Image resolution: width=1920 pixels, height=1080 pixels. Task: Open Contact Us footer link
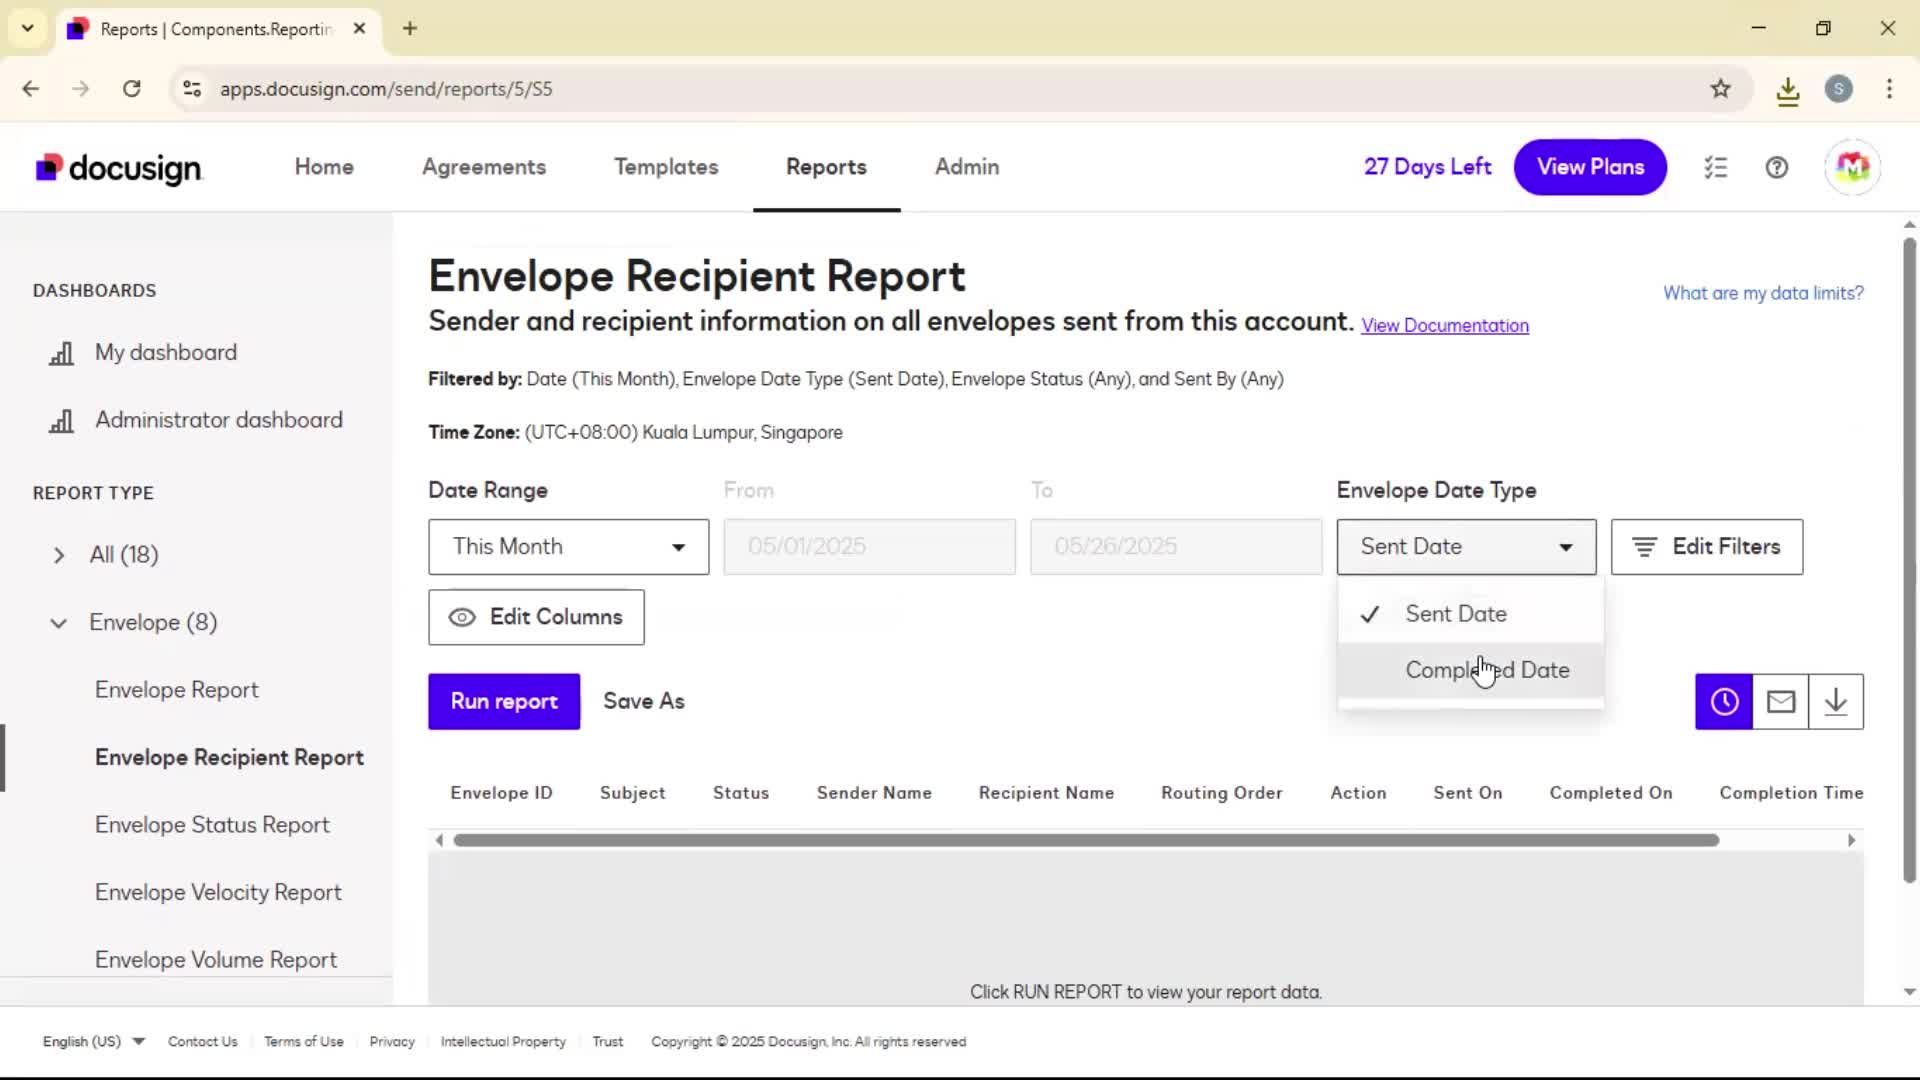click(203, 1042)
